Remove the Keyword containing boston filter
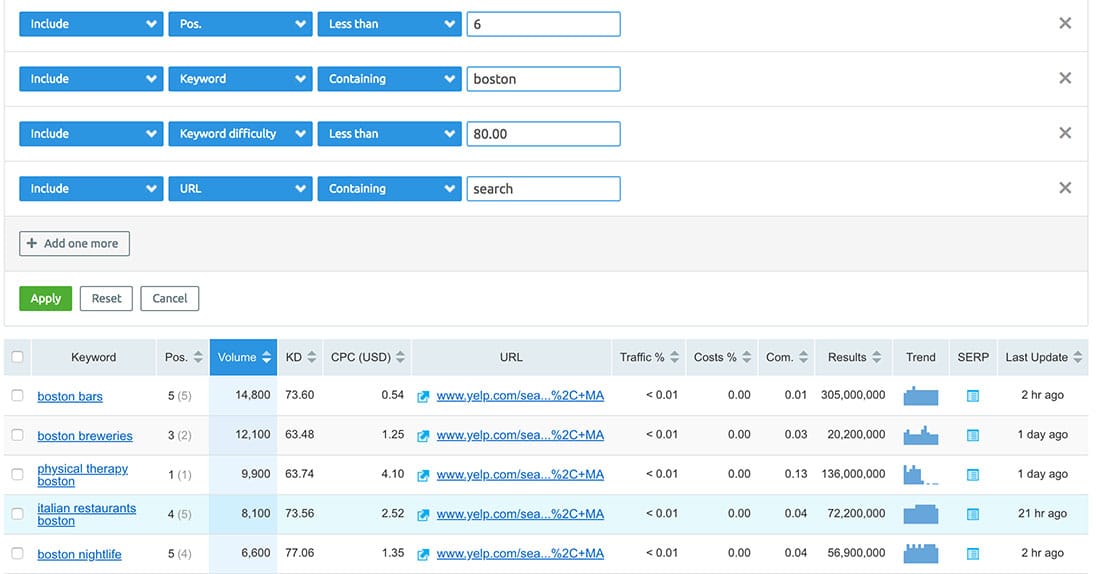 click(1065, 78)
